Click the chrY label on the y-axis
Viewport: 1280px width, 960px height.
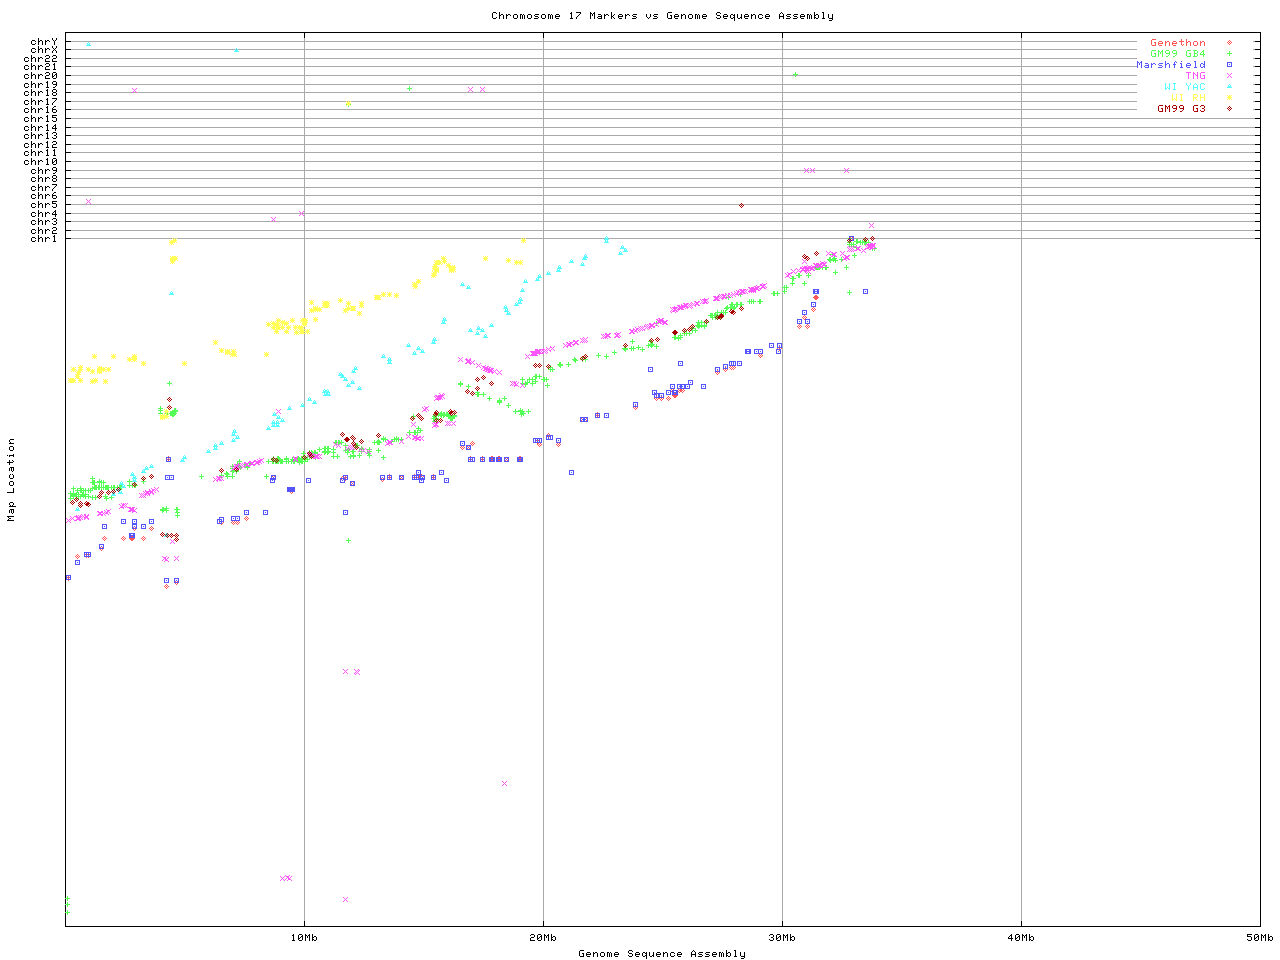(44, 42)
